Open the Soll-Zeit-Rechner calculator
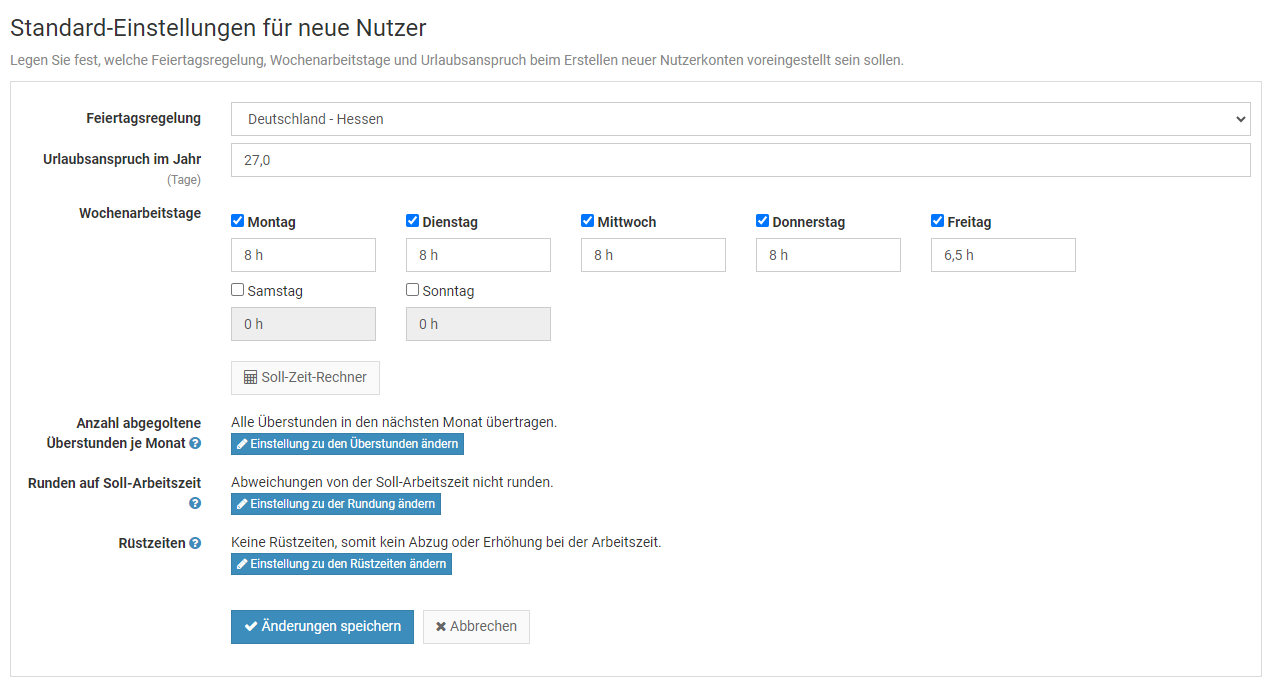This screenshot has width=1275, height=691. pyautogui.click(x=305, y=378)
